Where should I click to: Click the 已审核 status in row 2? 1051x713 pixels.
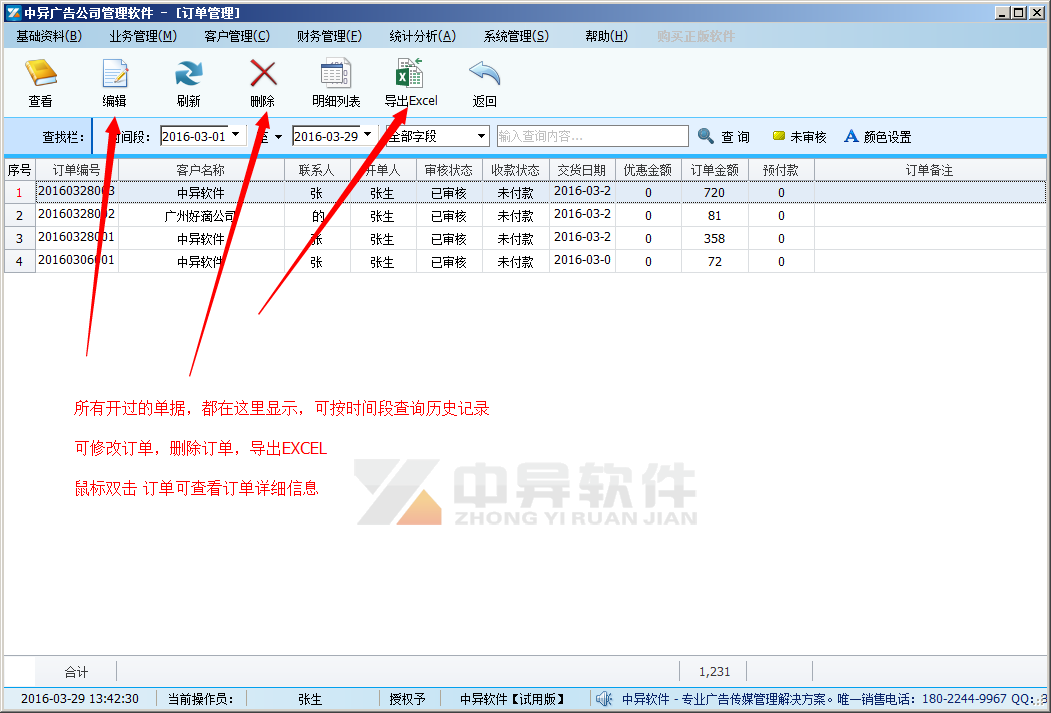tap(448, 216)
